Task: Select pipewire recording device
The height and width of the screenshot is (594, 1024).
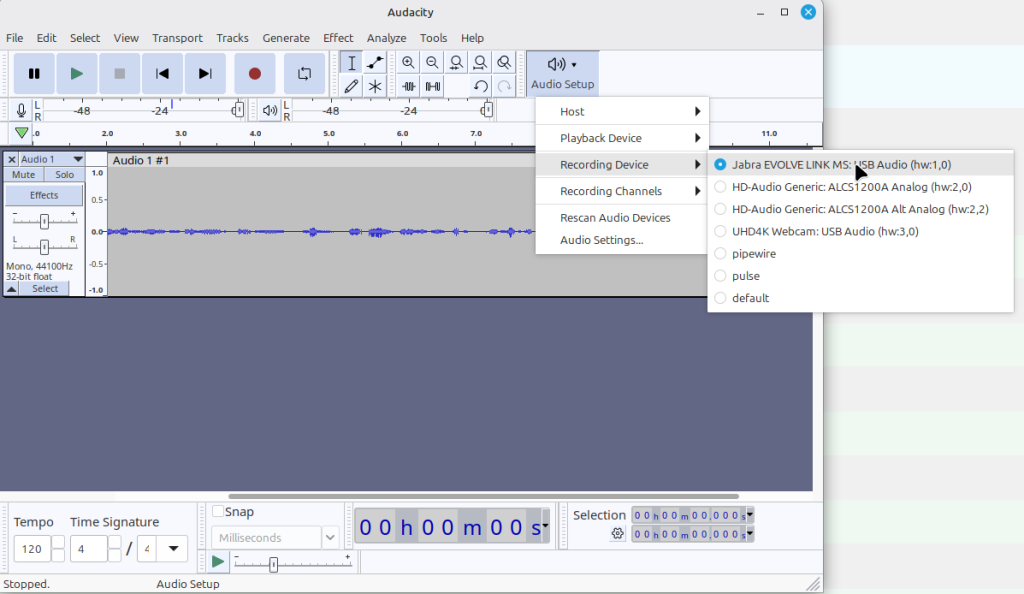Action: click(861, 253)
